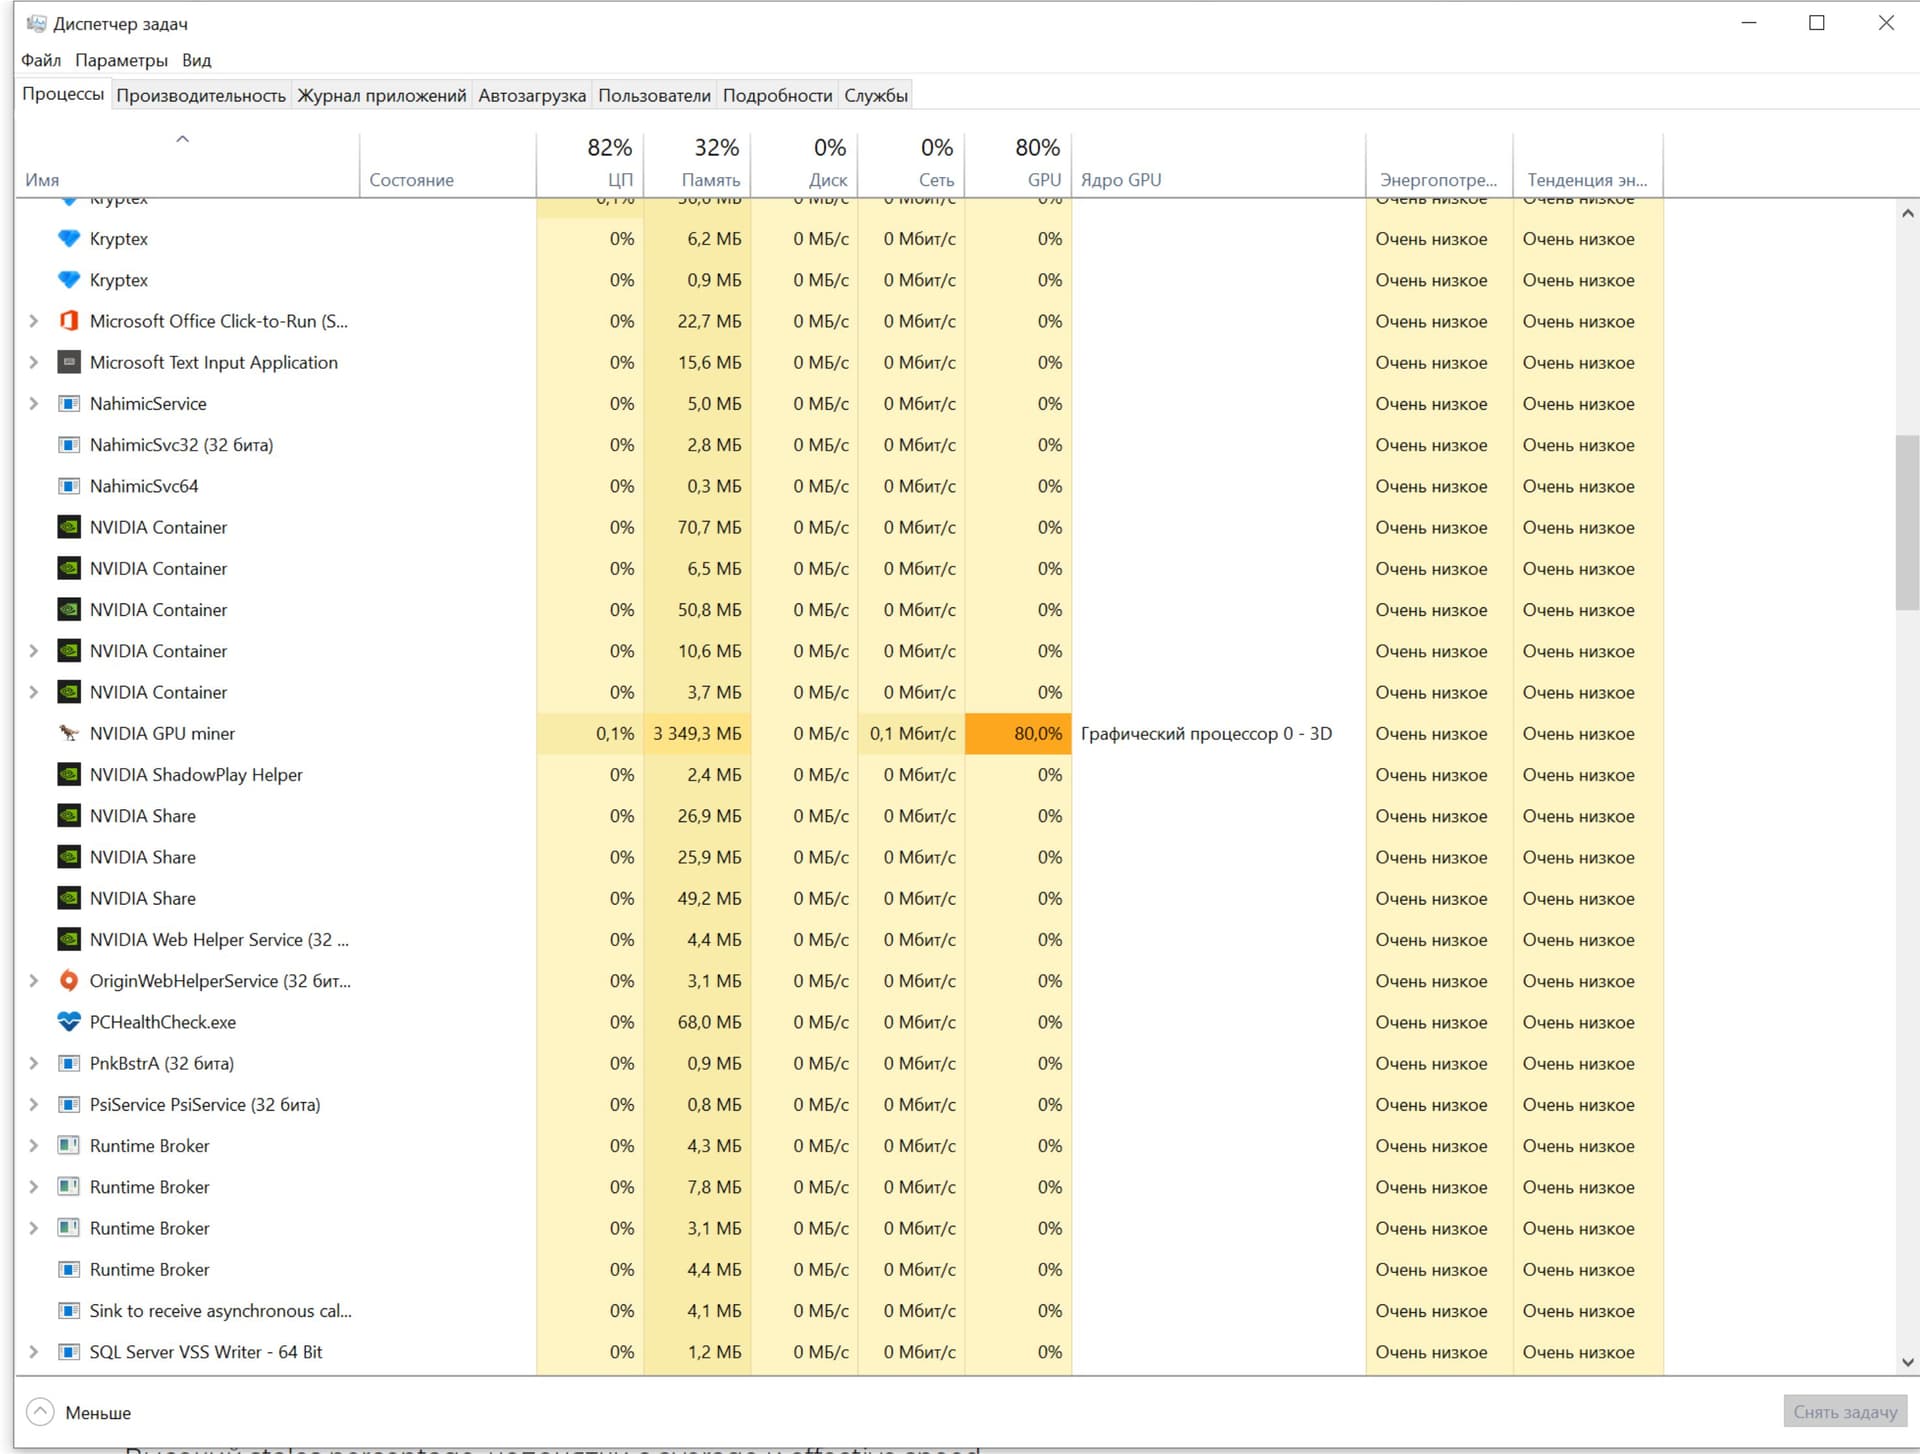
Task: Sort by the Диск column header
Action: (x=804, y=165)
